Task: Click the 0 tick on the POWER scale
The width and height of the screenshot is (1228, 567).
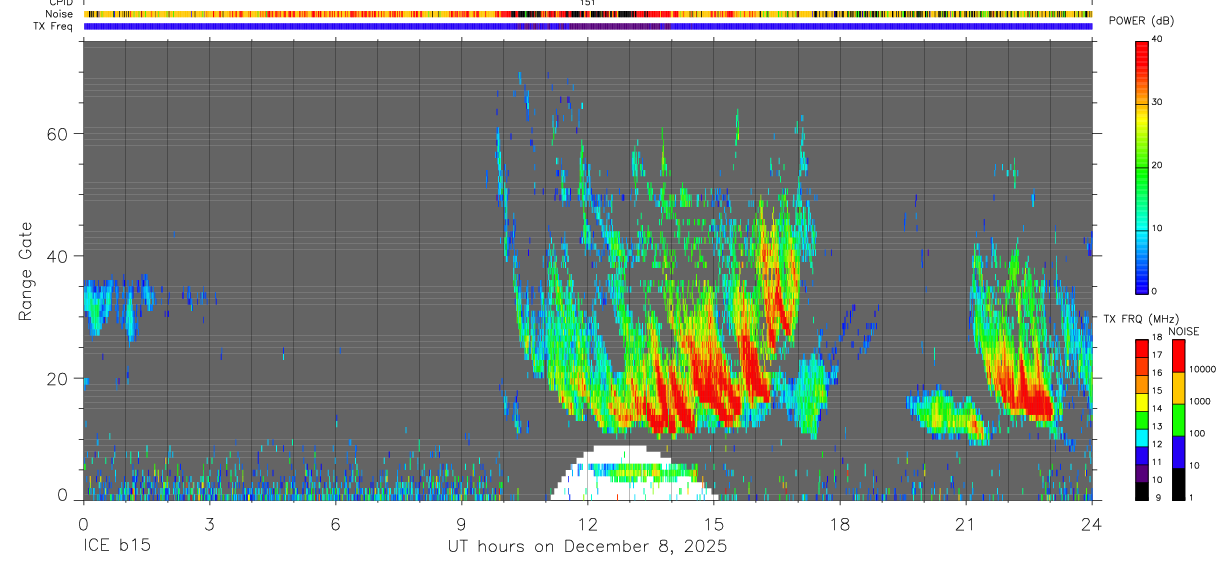Action: 1154,291
